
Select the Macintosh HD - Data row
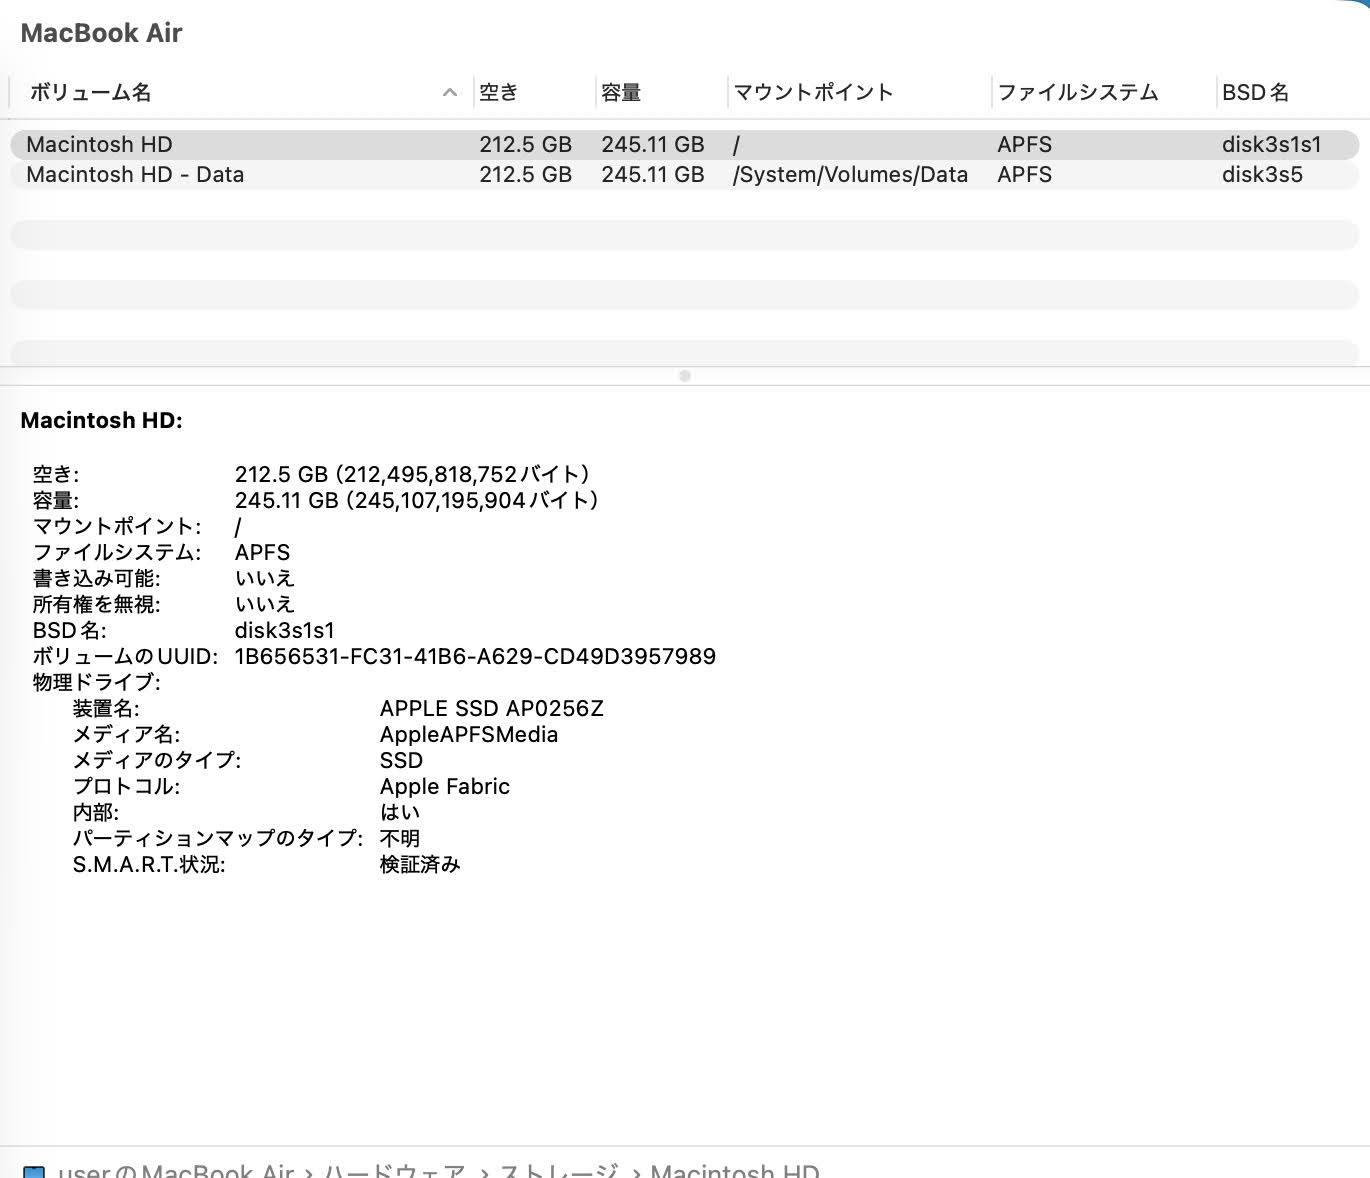pos(684,174)
